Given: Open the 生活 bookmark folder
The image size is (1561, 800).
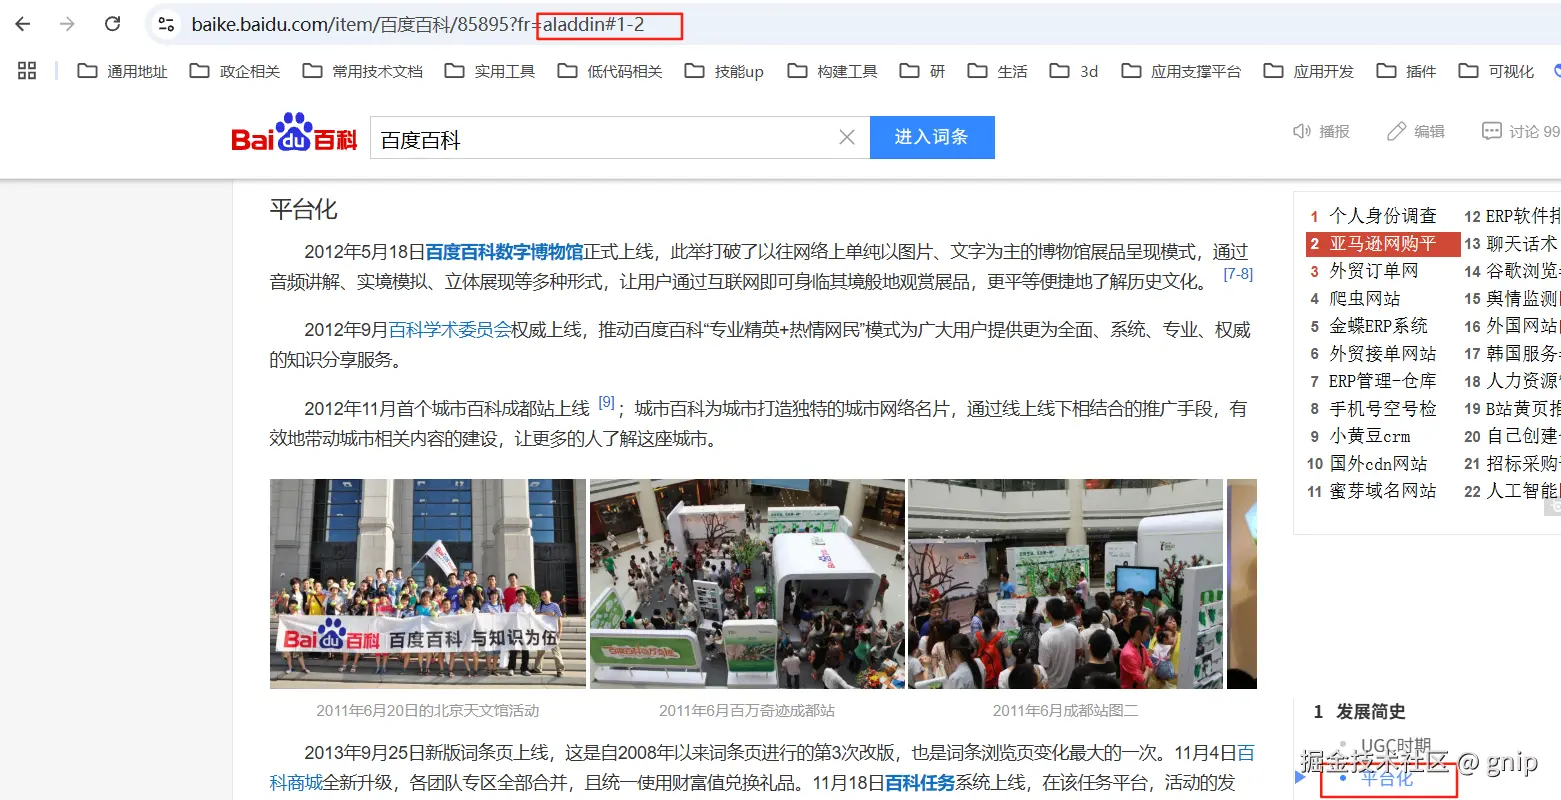Looking at the screenshot, I should click(x=998, y=71).
